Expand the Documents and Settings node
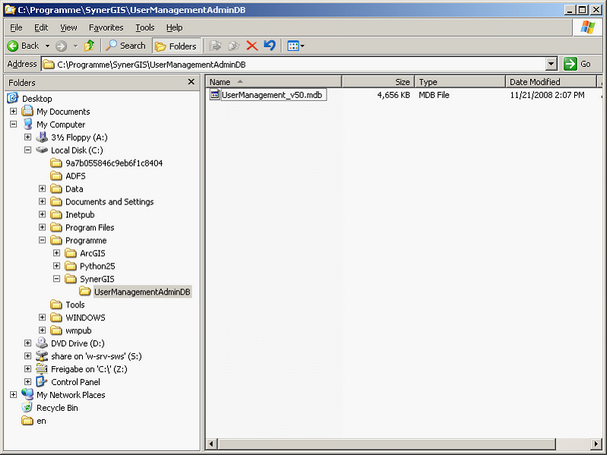Viewport: 607px width, 455px height. (x=42, y=201)
